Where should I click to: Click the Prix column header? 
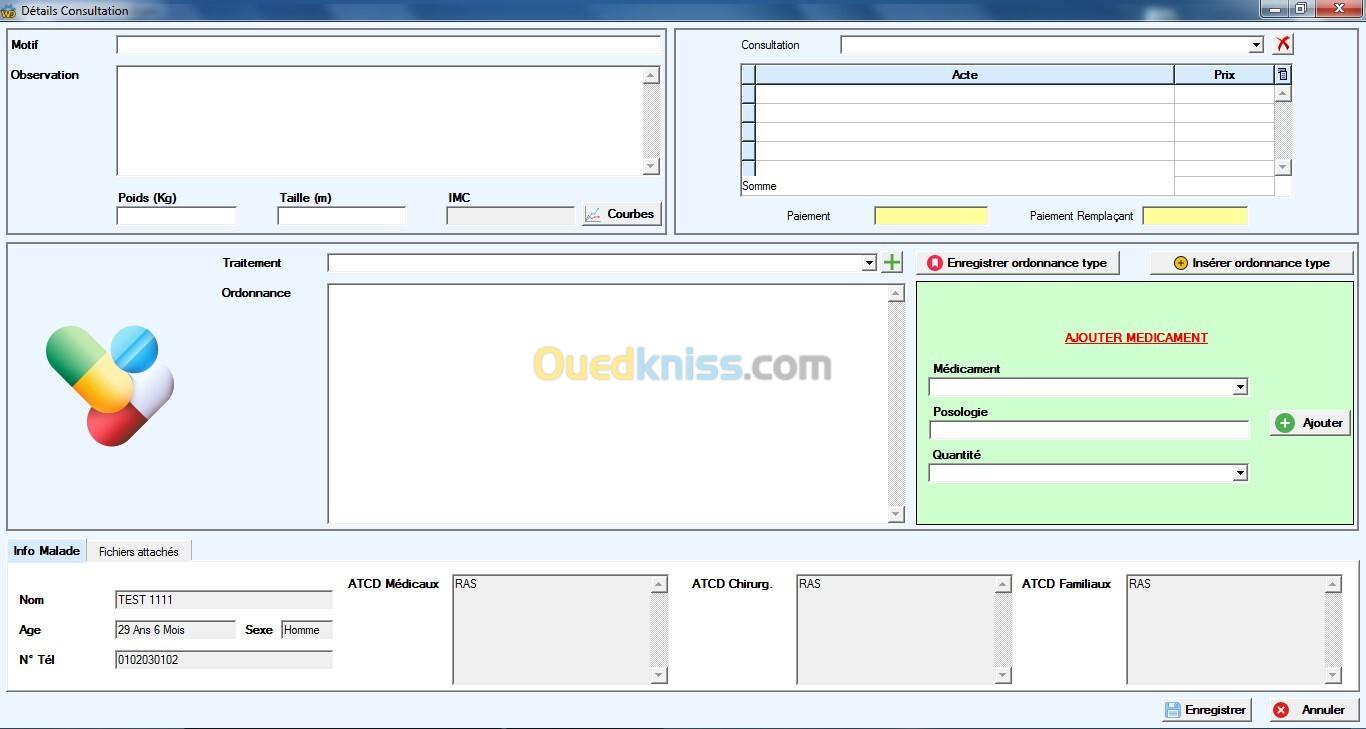click(x=1224, y=75)
